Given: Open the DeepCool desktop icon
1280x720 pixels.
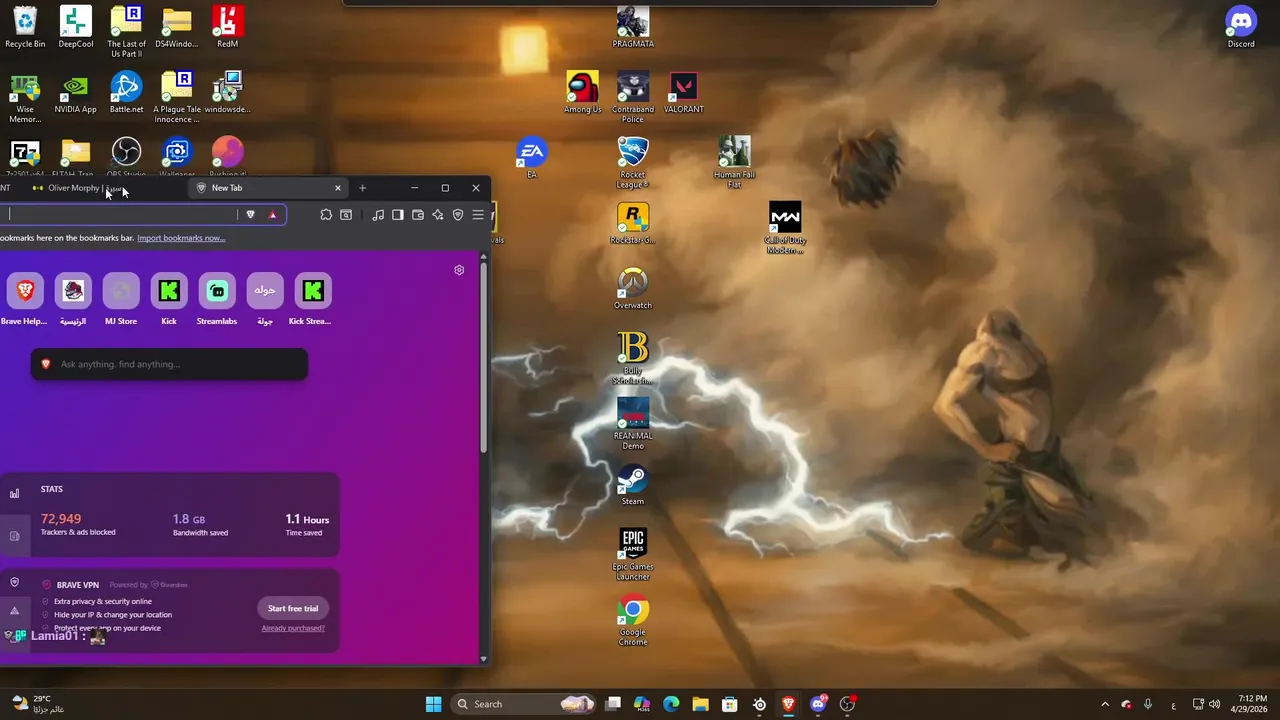Looking at the screenshot, I should 76,27.
